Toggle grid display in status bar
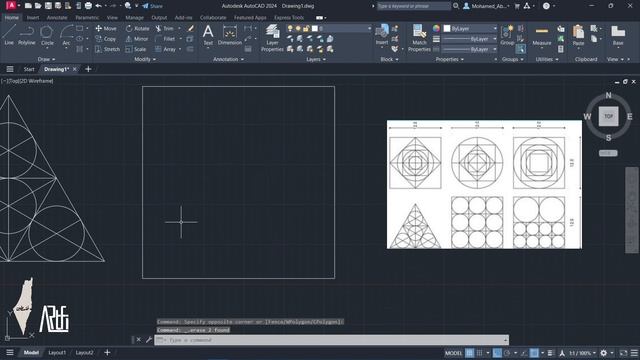 pos(469,353)
